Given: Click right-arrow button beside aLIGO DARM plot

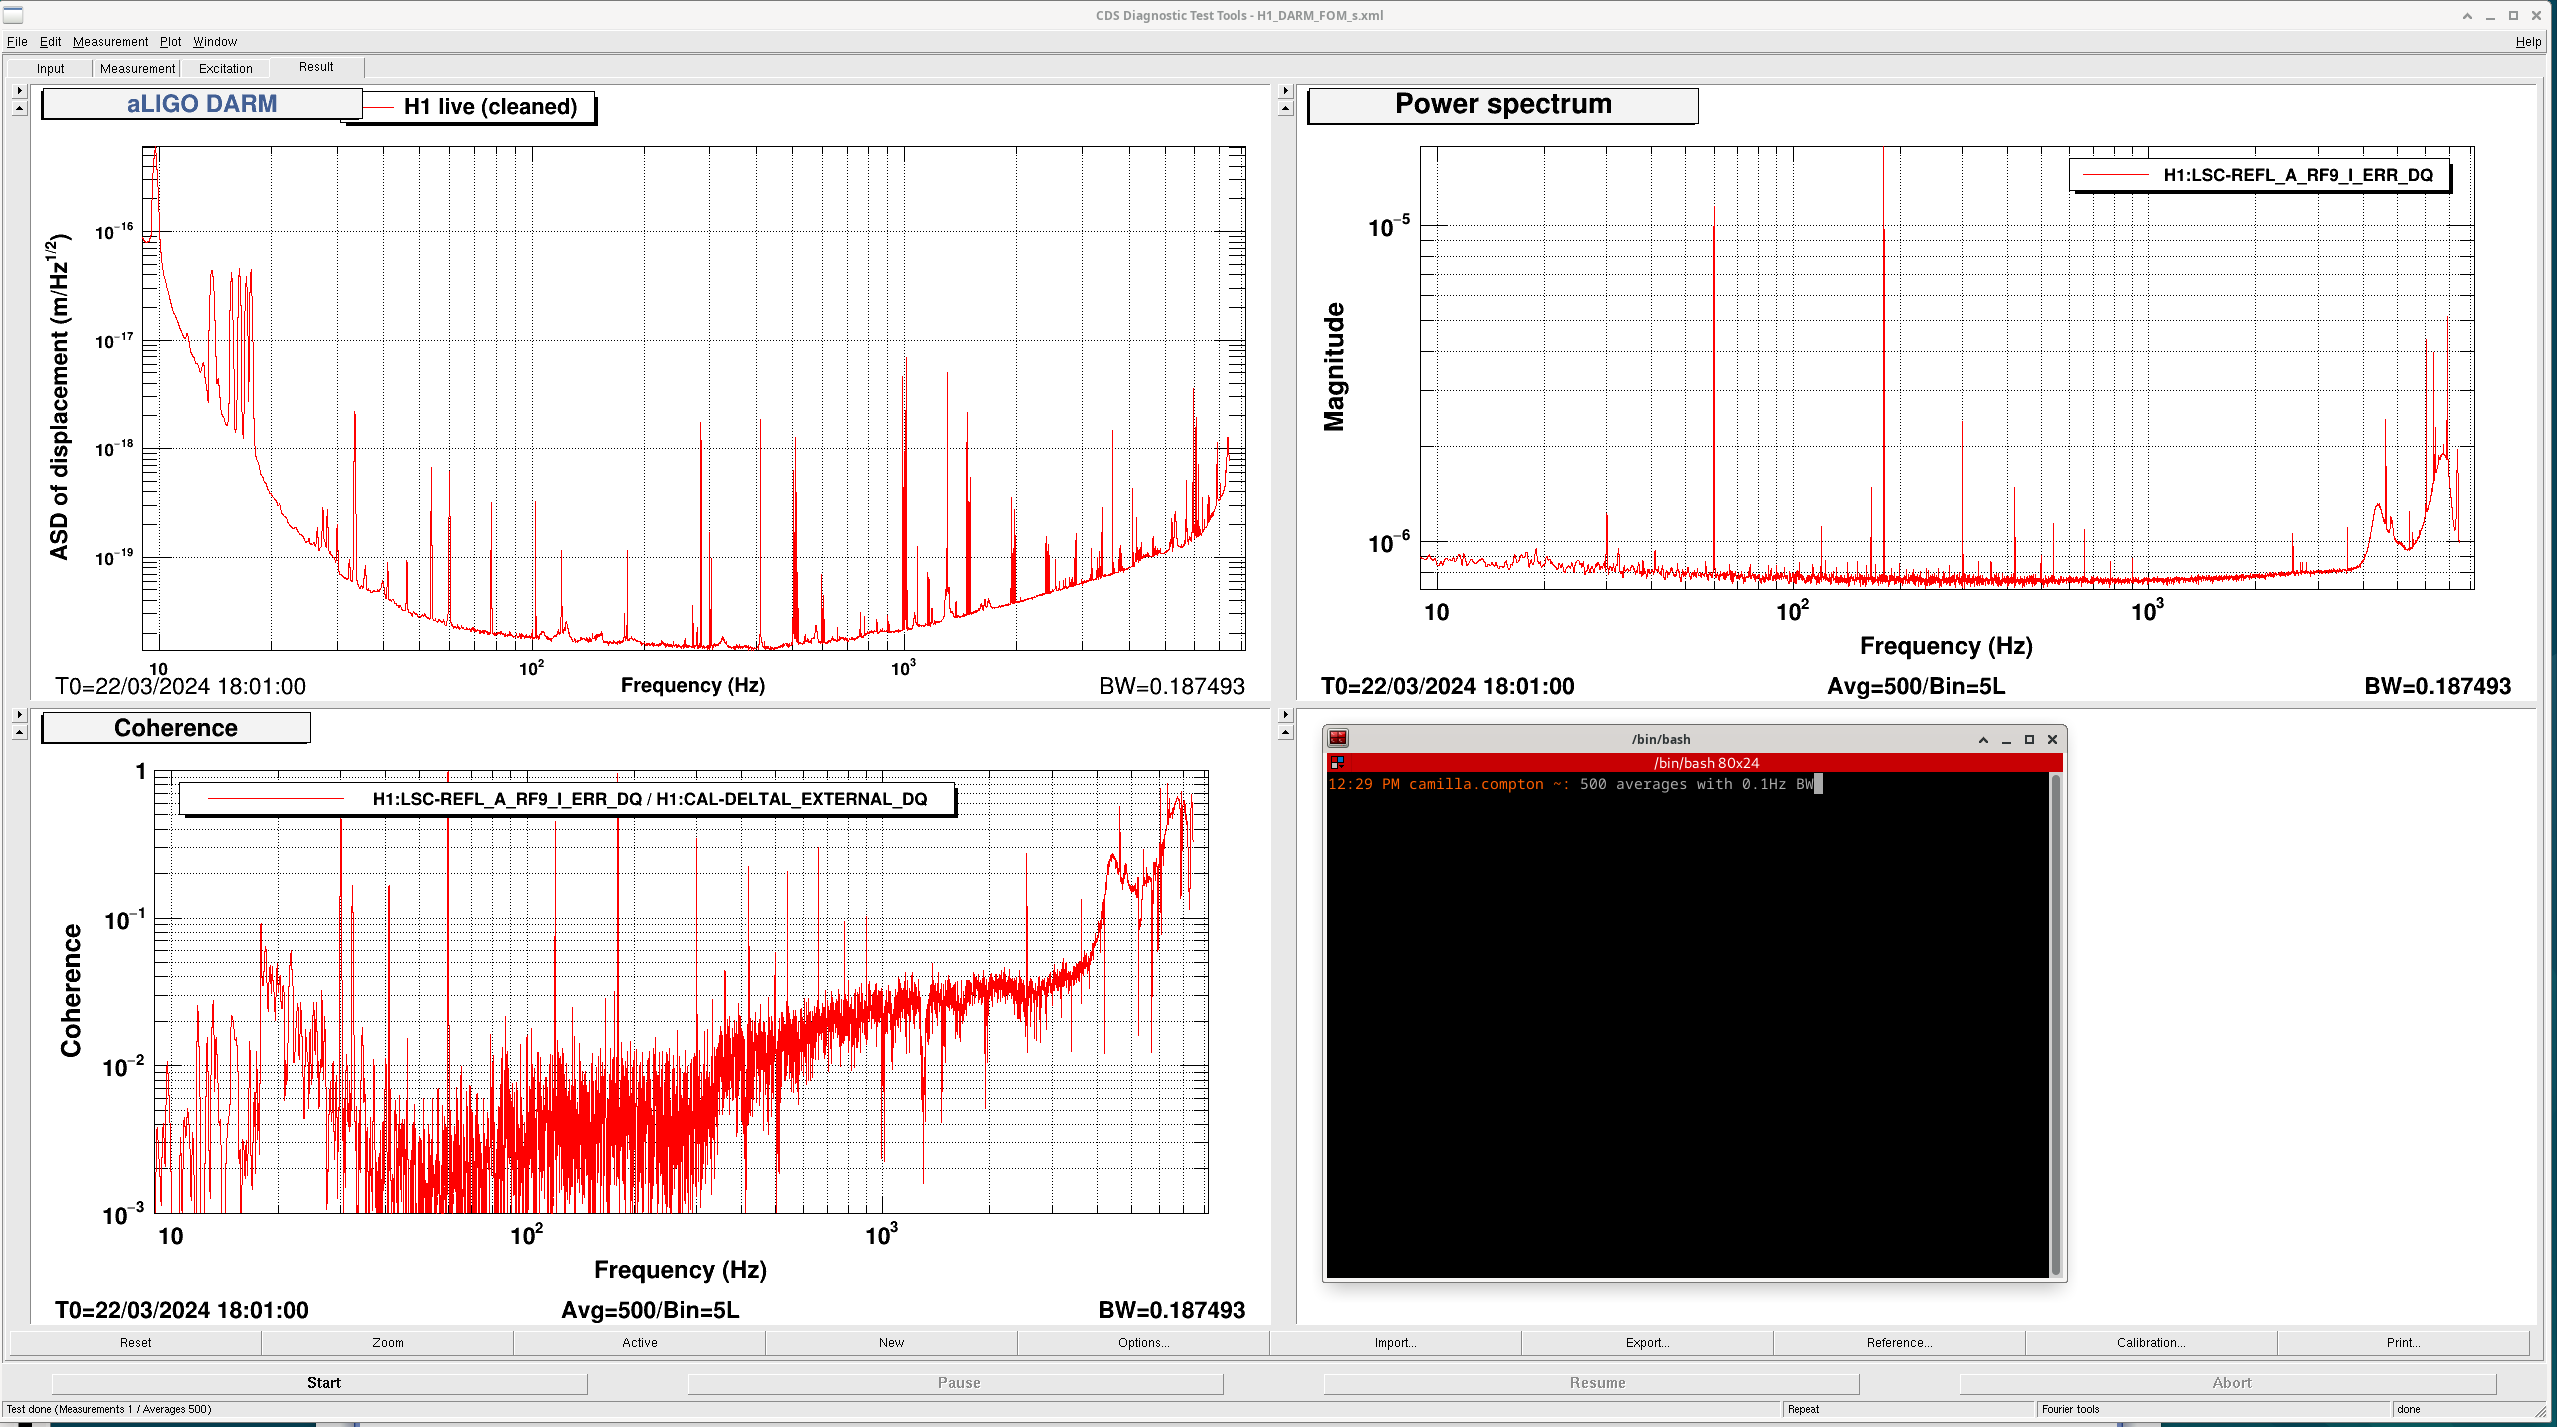Looking at the screenshot, I should tap(19, 91).
